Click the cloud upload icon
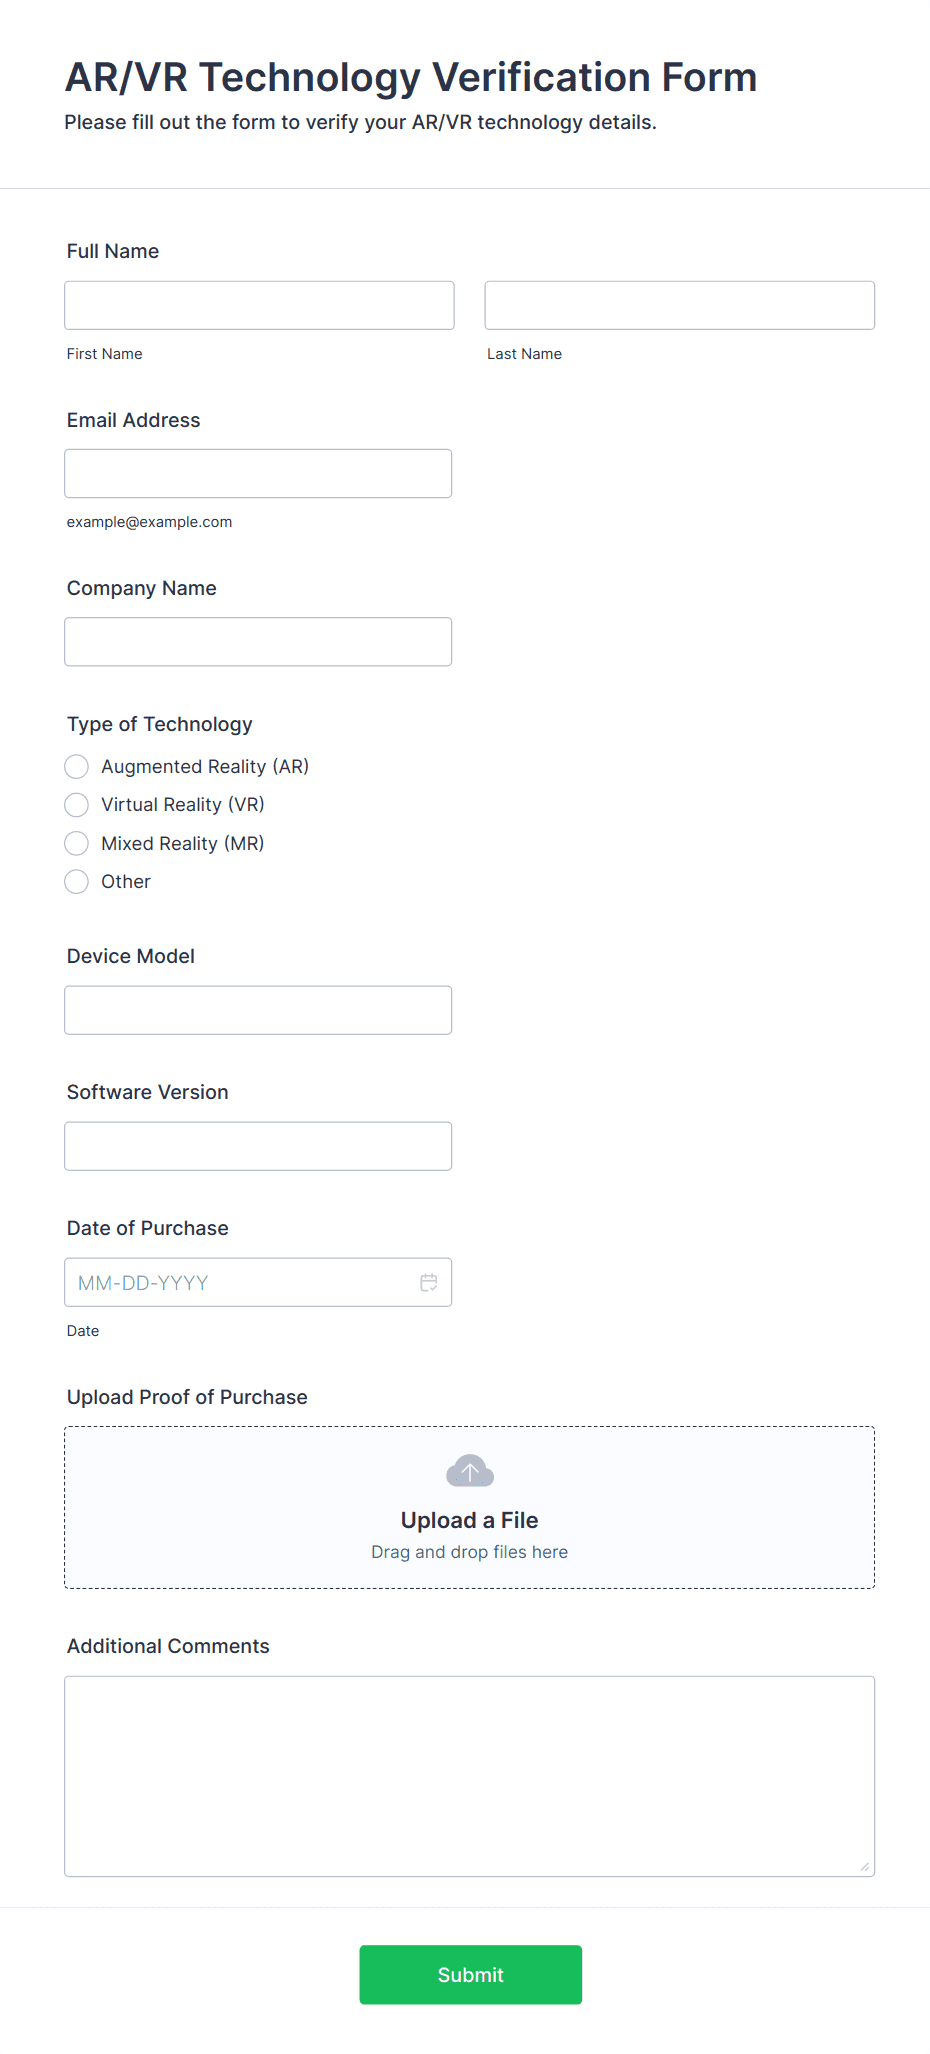930x2054 pixels. coord(470,1471)
